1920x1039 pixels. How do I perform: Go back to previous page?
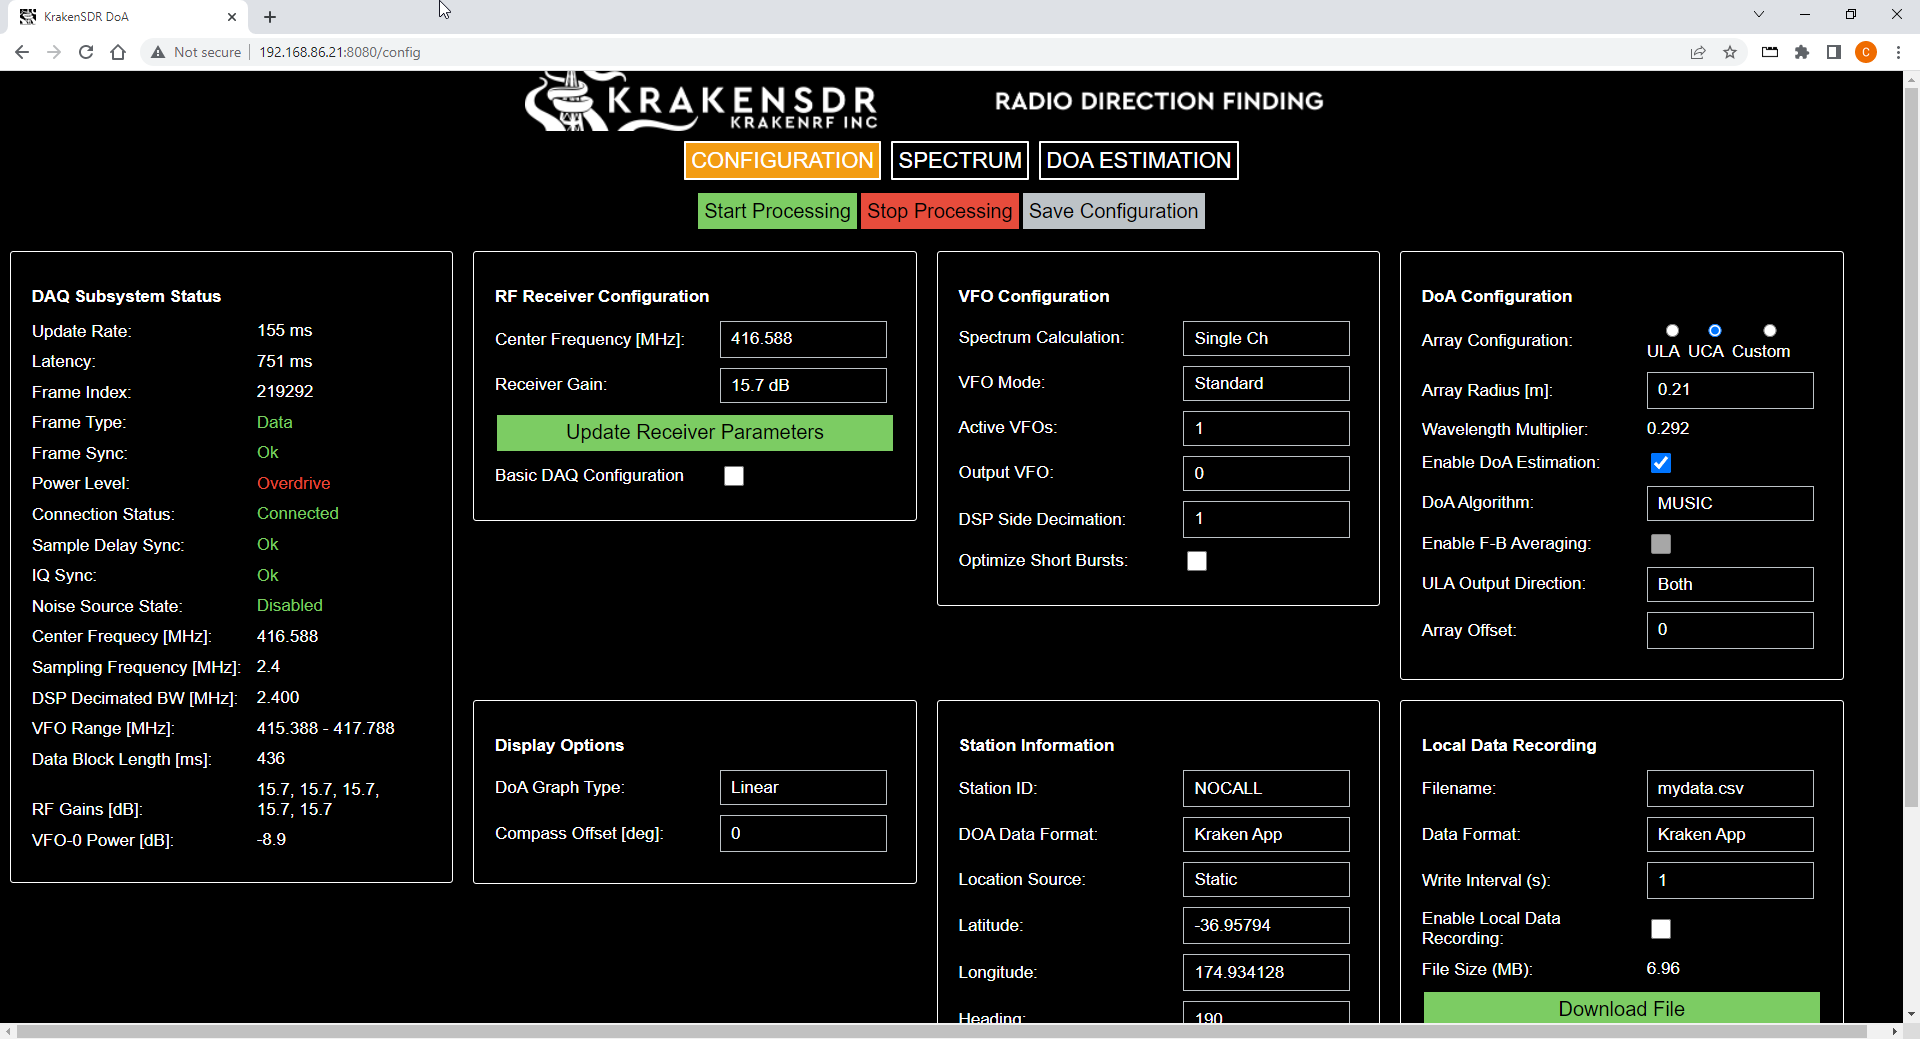(x=22, y=52)
